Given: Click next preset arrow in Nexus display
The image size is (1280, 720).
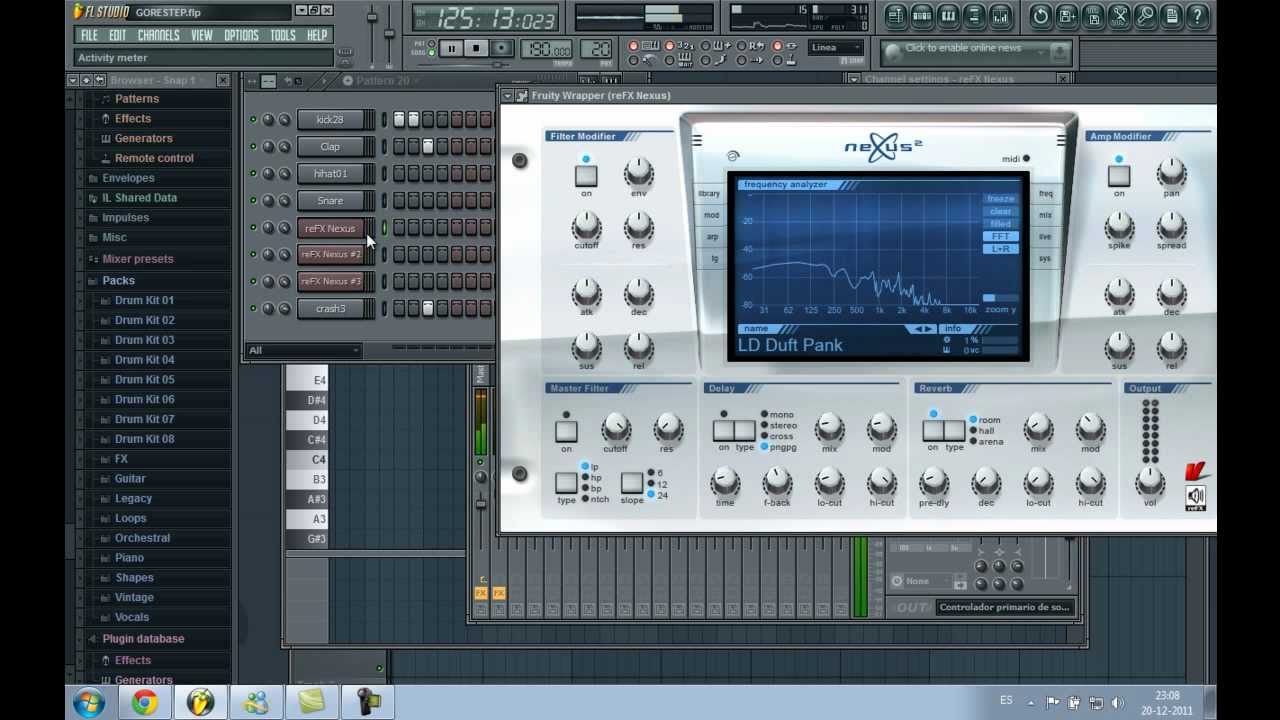Looking at the screenshot, I should coord(929,329).
